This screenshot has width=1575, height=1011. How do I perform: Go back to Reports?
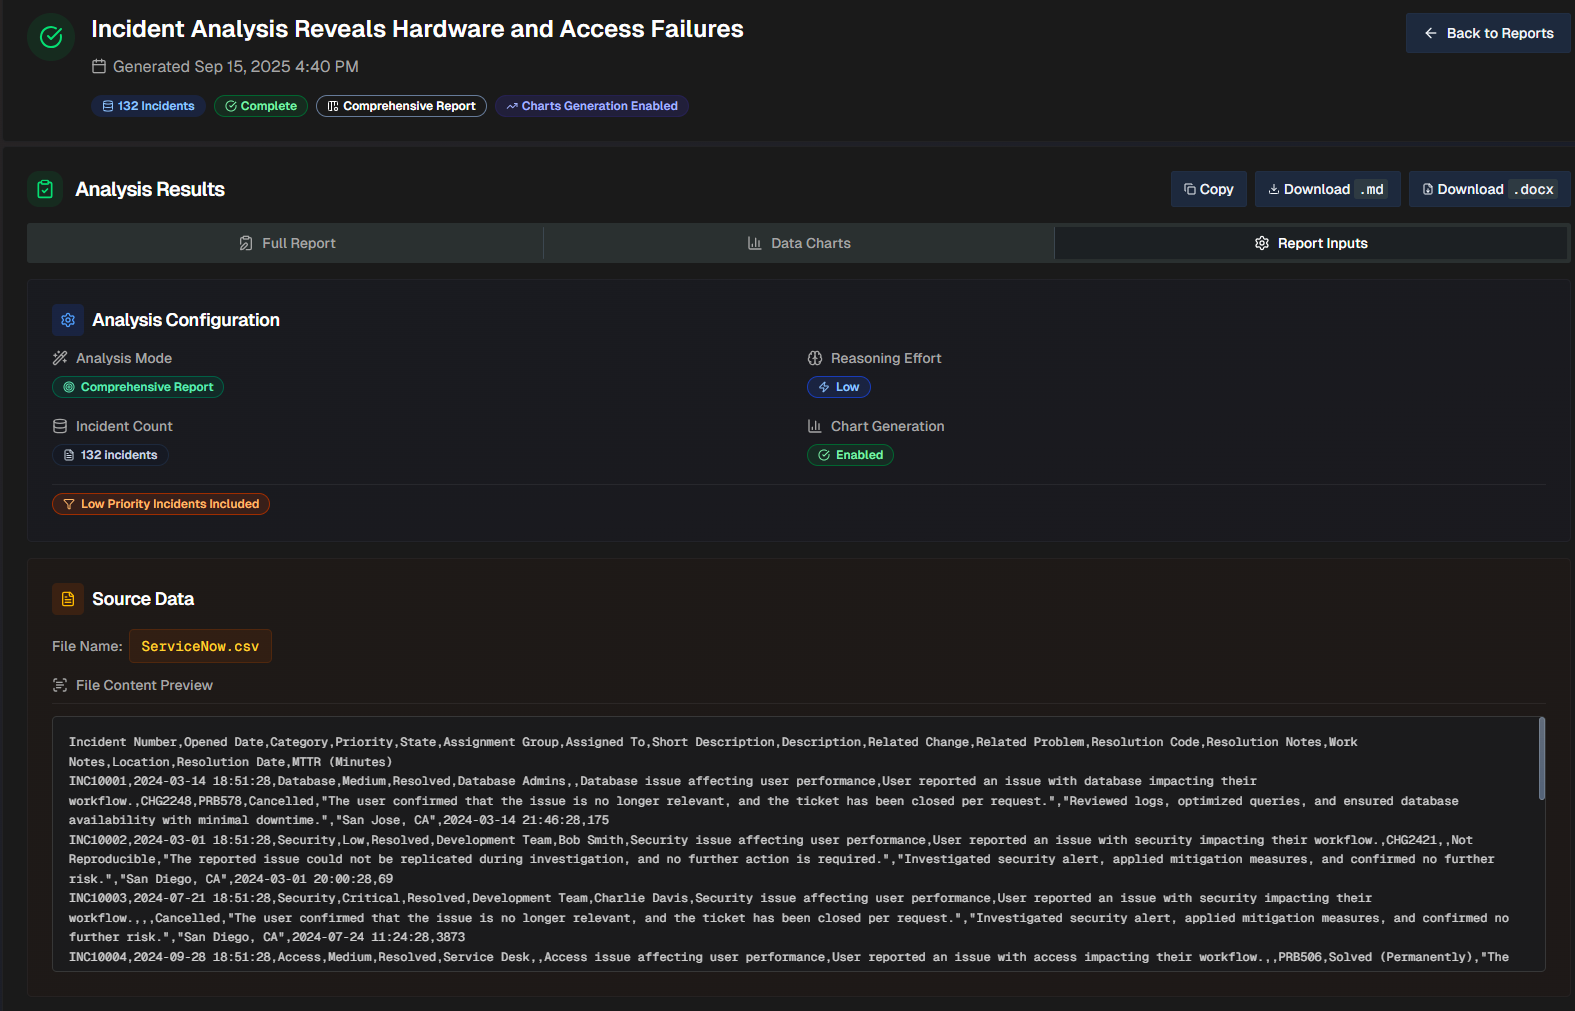pyautogui.click(x=1488, y=33)
